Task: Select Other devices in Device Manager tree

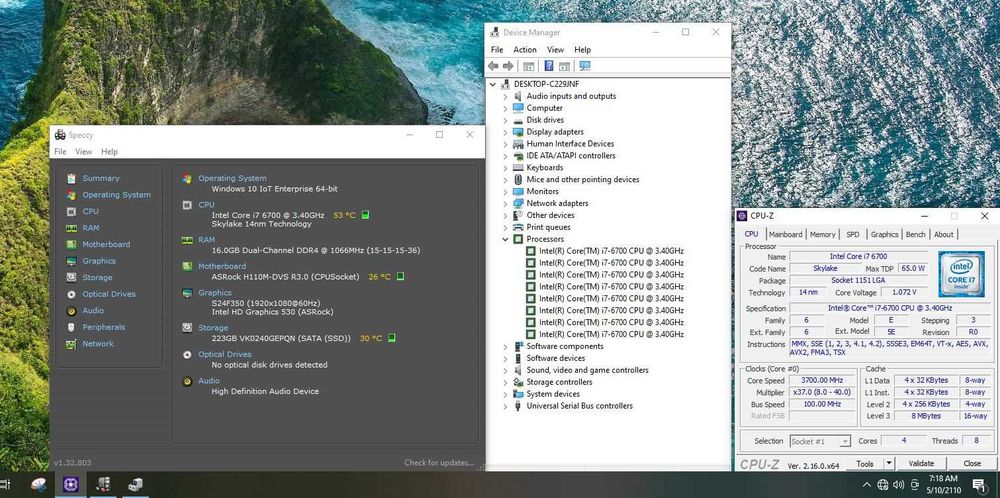Action: [550, 216]
